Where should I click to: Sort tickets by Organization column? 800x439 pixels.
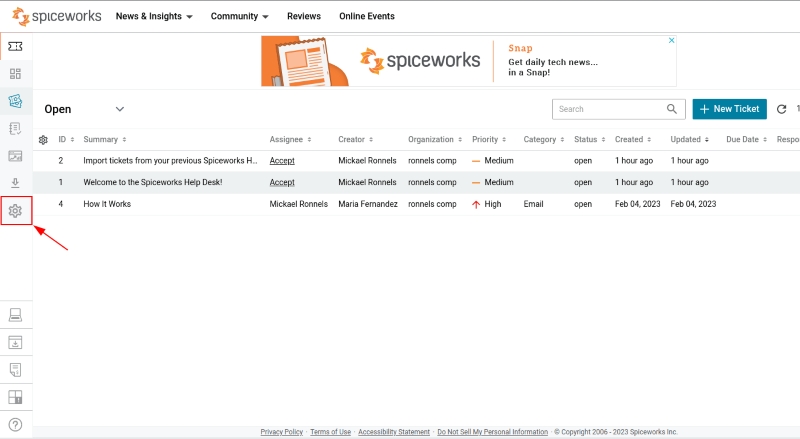[435, 139]
